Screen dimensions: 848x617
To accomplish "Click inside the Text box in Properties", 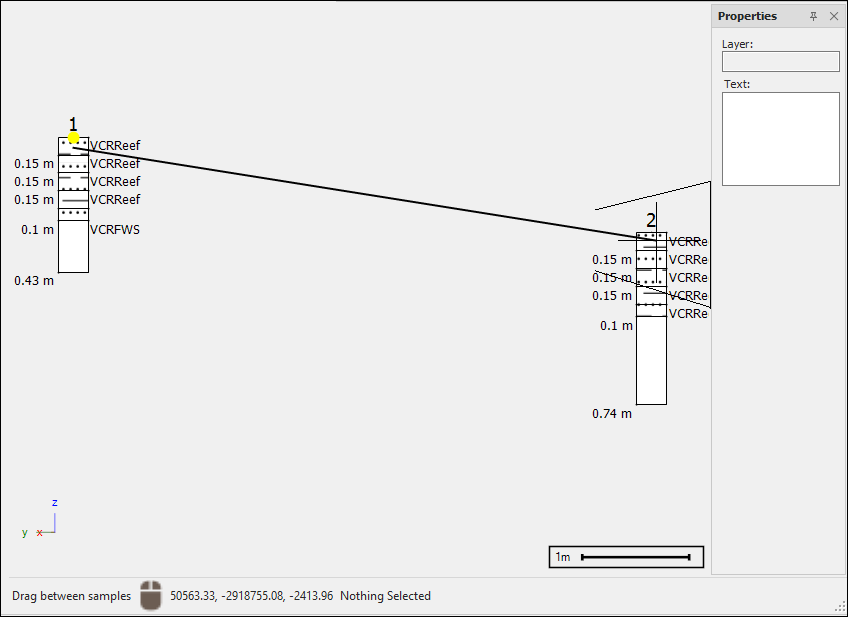I will pos(780,139).
